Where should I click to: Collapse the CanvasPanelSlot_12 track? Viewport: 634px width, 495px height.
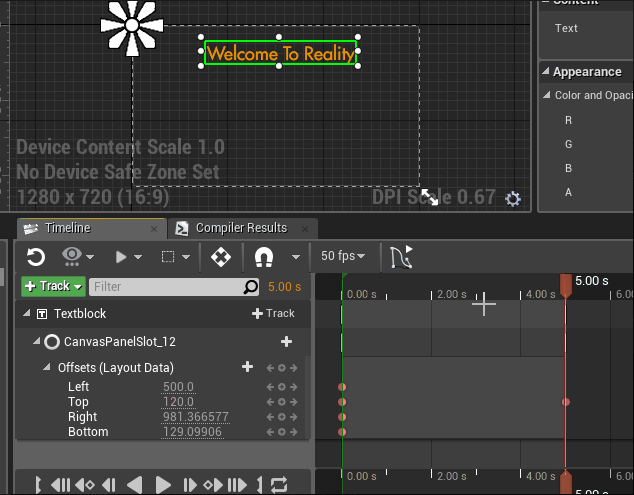(36, 342)
